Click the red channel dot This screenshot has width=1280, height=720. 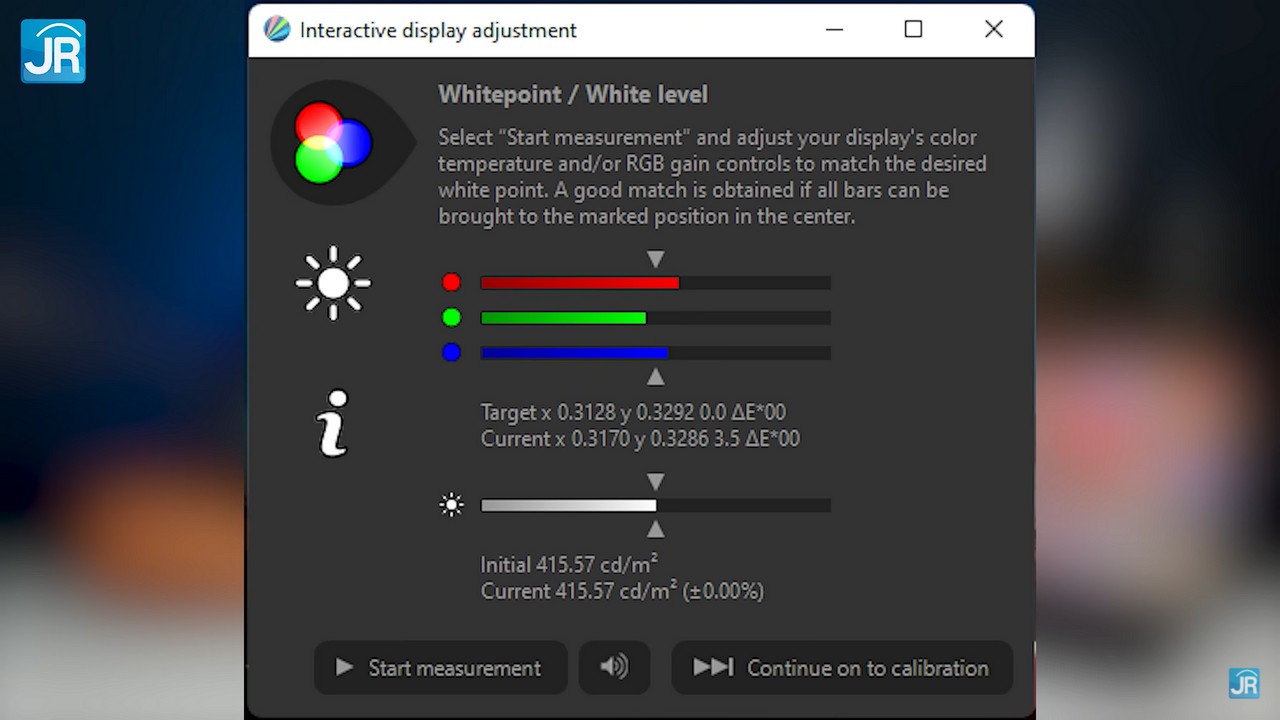(x=451, y=283)
